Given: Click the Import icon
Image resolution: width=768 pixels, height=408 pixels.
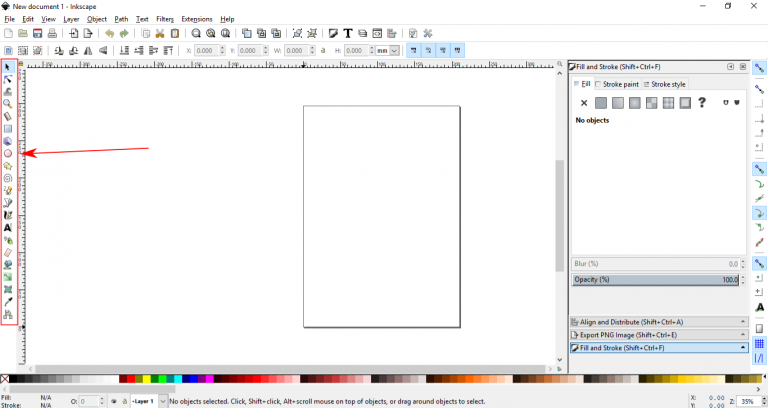Looking at the screenshot, I should pos(73,33).
